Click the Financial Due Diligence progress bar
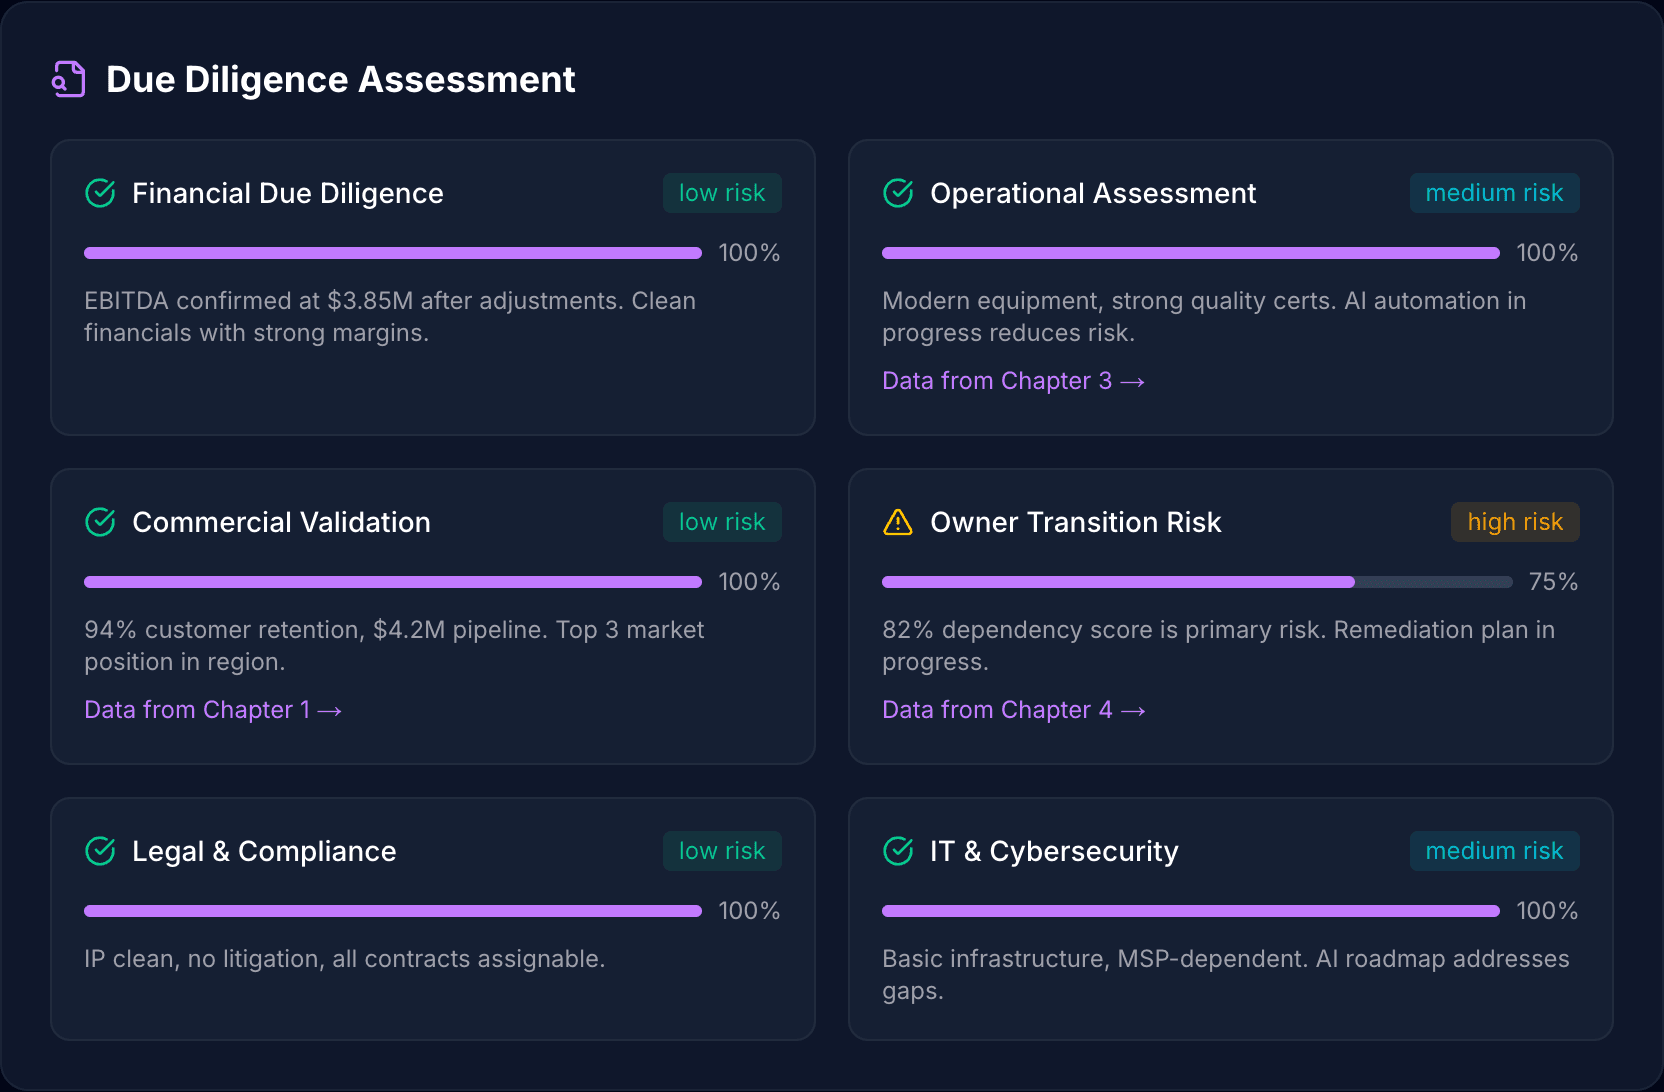 point(393,253)
